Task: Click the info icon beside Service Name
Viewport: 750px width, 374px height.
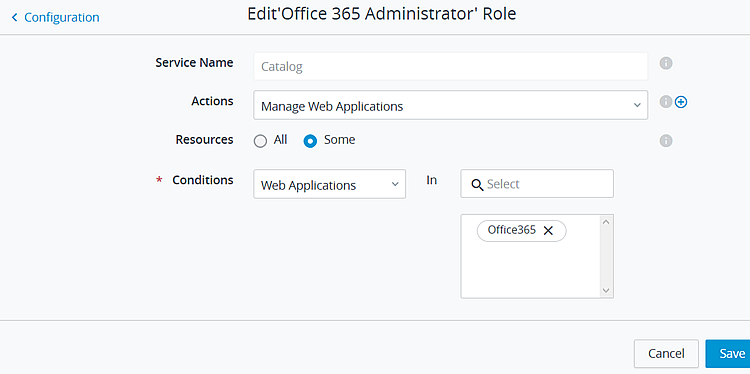Action: [666, 63]
